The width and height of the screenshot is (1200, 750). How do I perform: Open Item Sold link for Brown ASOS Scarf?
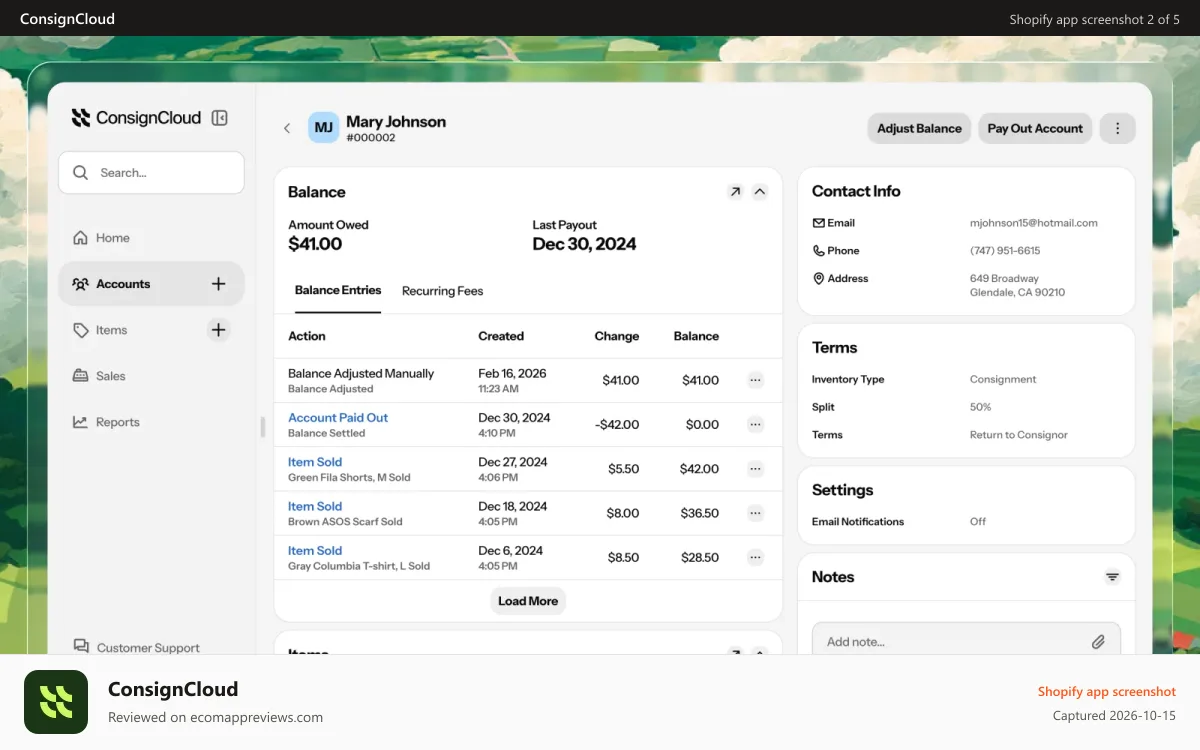tap(315, 506)
